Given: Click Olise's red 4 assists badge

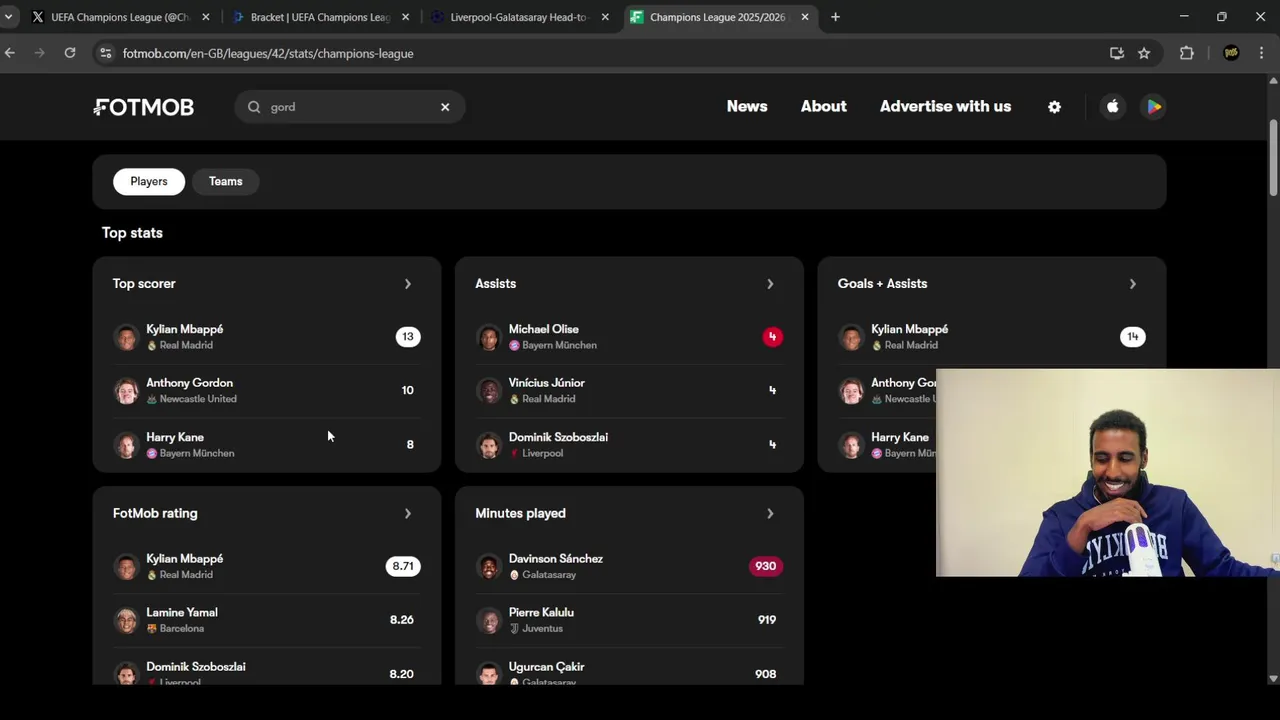Looking at the screenshot, I should pyautogui.click(x=772, y=337).
